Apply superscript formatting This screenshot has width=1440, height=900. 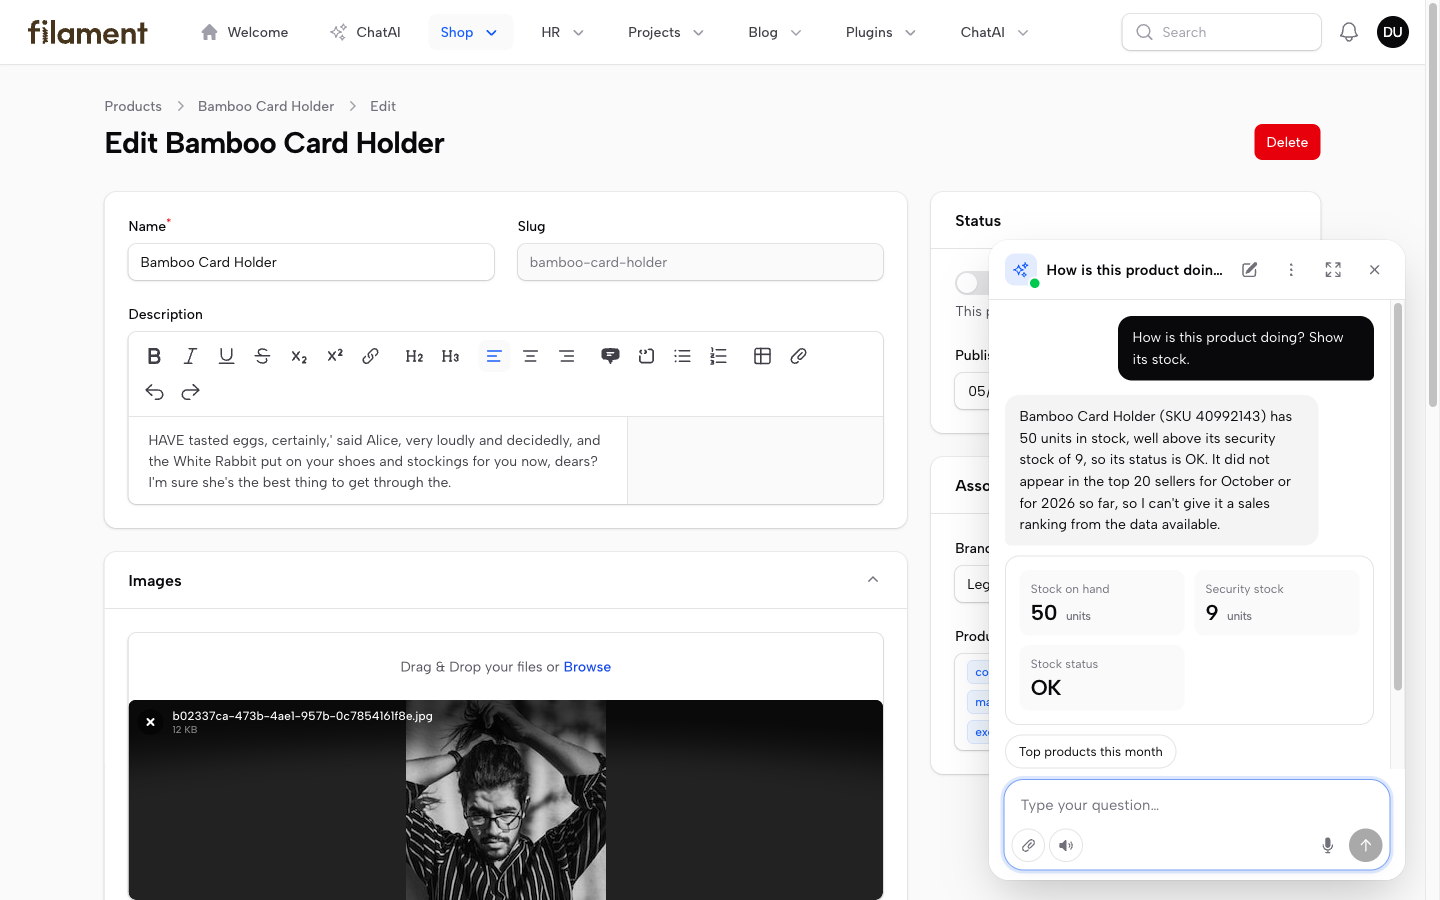[334, 356]
